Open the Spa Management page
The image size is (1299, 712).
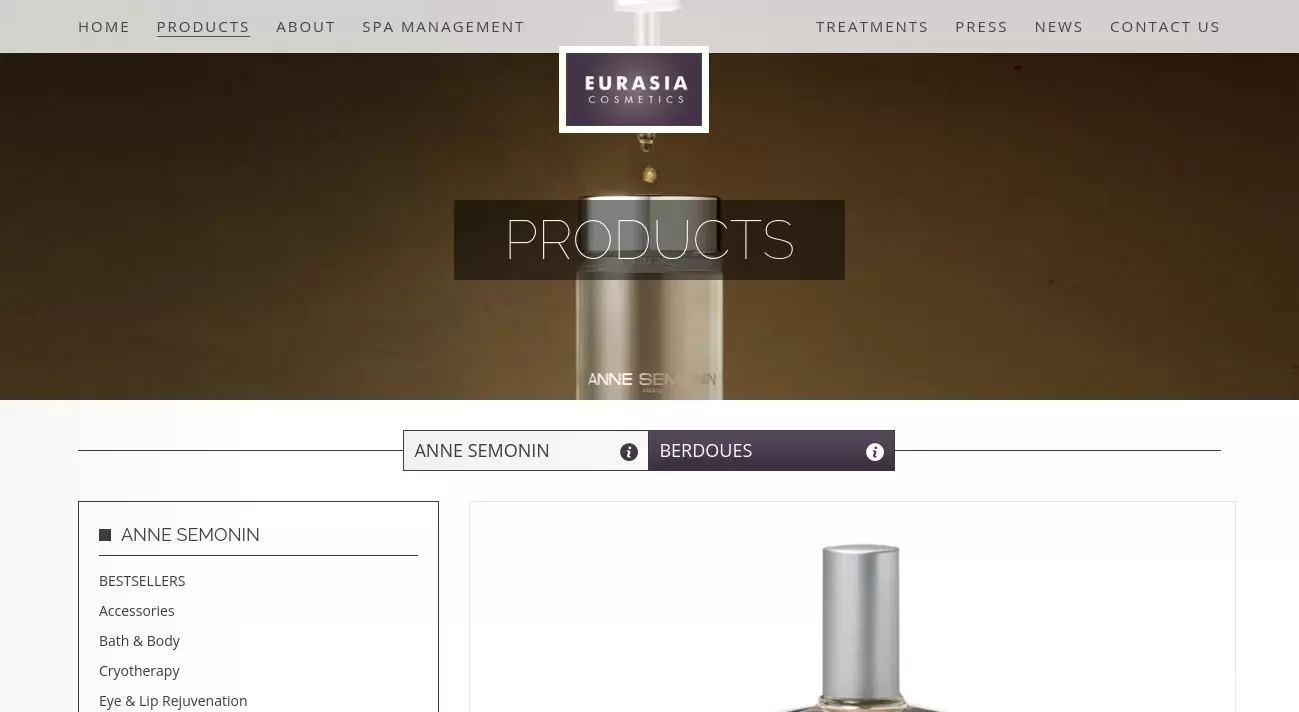(443, 27)
